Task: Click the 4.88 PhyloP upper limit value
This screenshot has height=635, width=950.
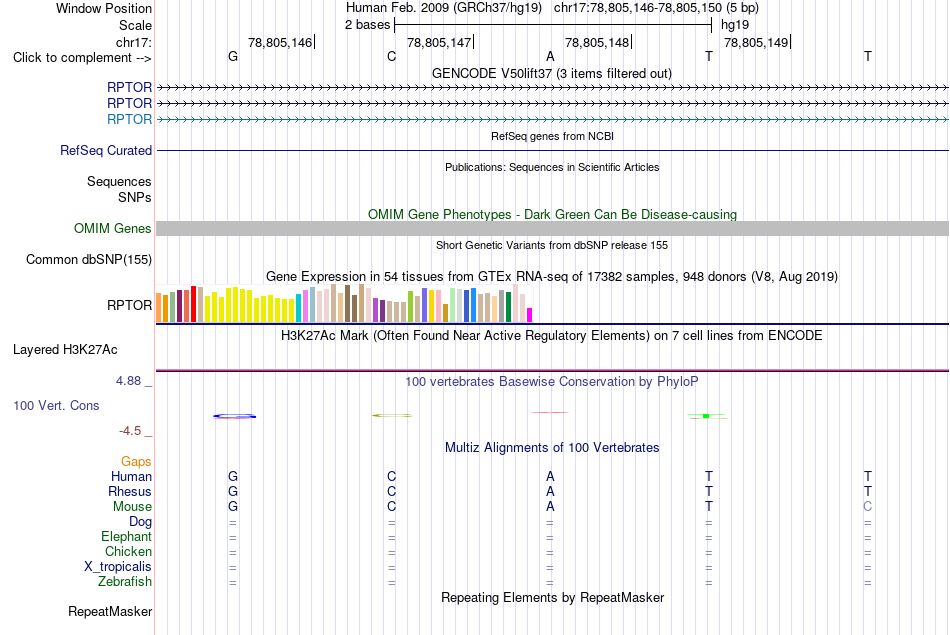Action: click(x=128, y=381)
